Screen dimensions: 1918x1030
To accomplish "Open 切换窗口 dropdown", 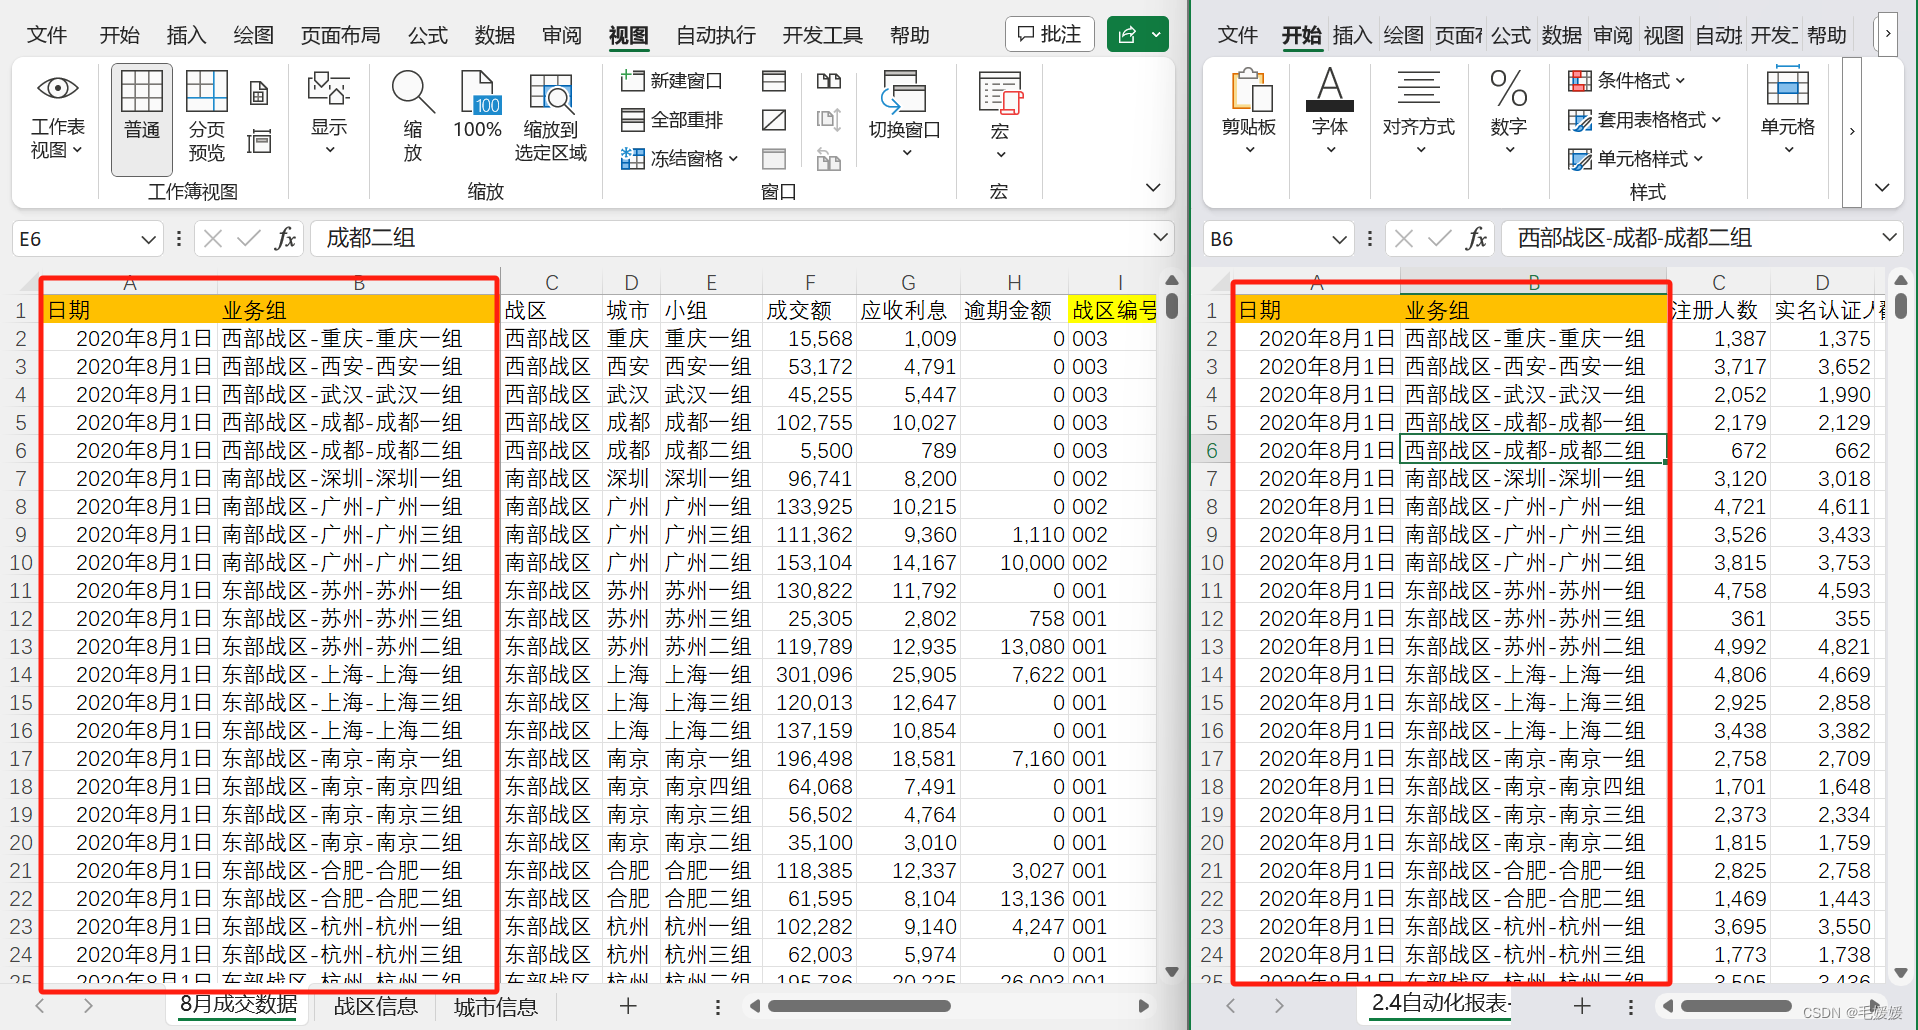I will point(904,114).
